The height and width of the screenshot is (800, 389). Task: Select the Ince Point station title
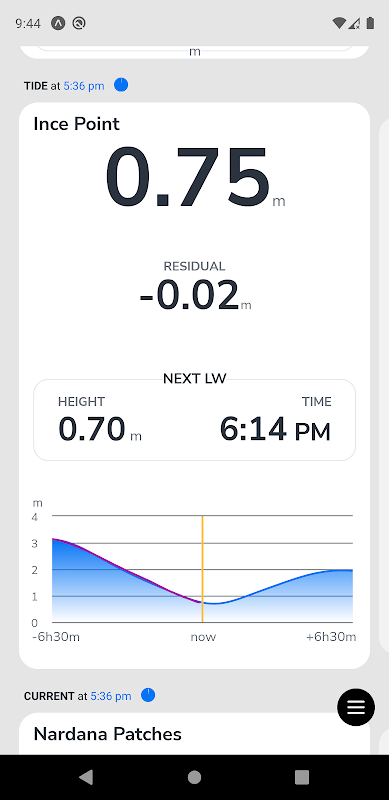coord(77,124)
